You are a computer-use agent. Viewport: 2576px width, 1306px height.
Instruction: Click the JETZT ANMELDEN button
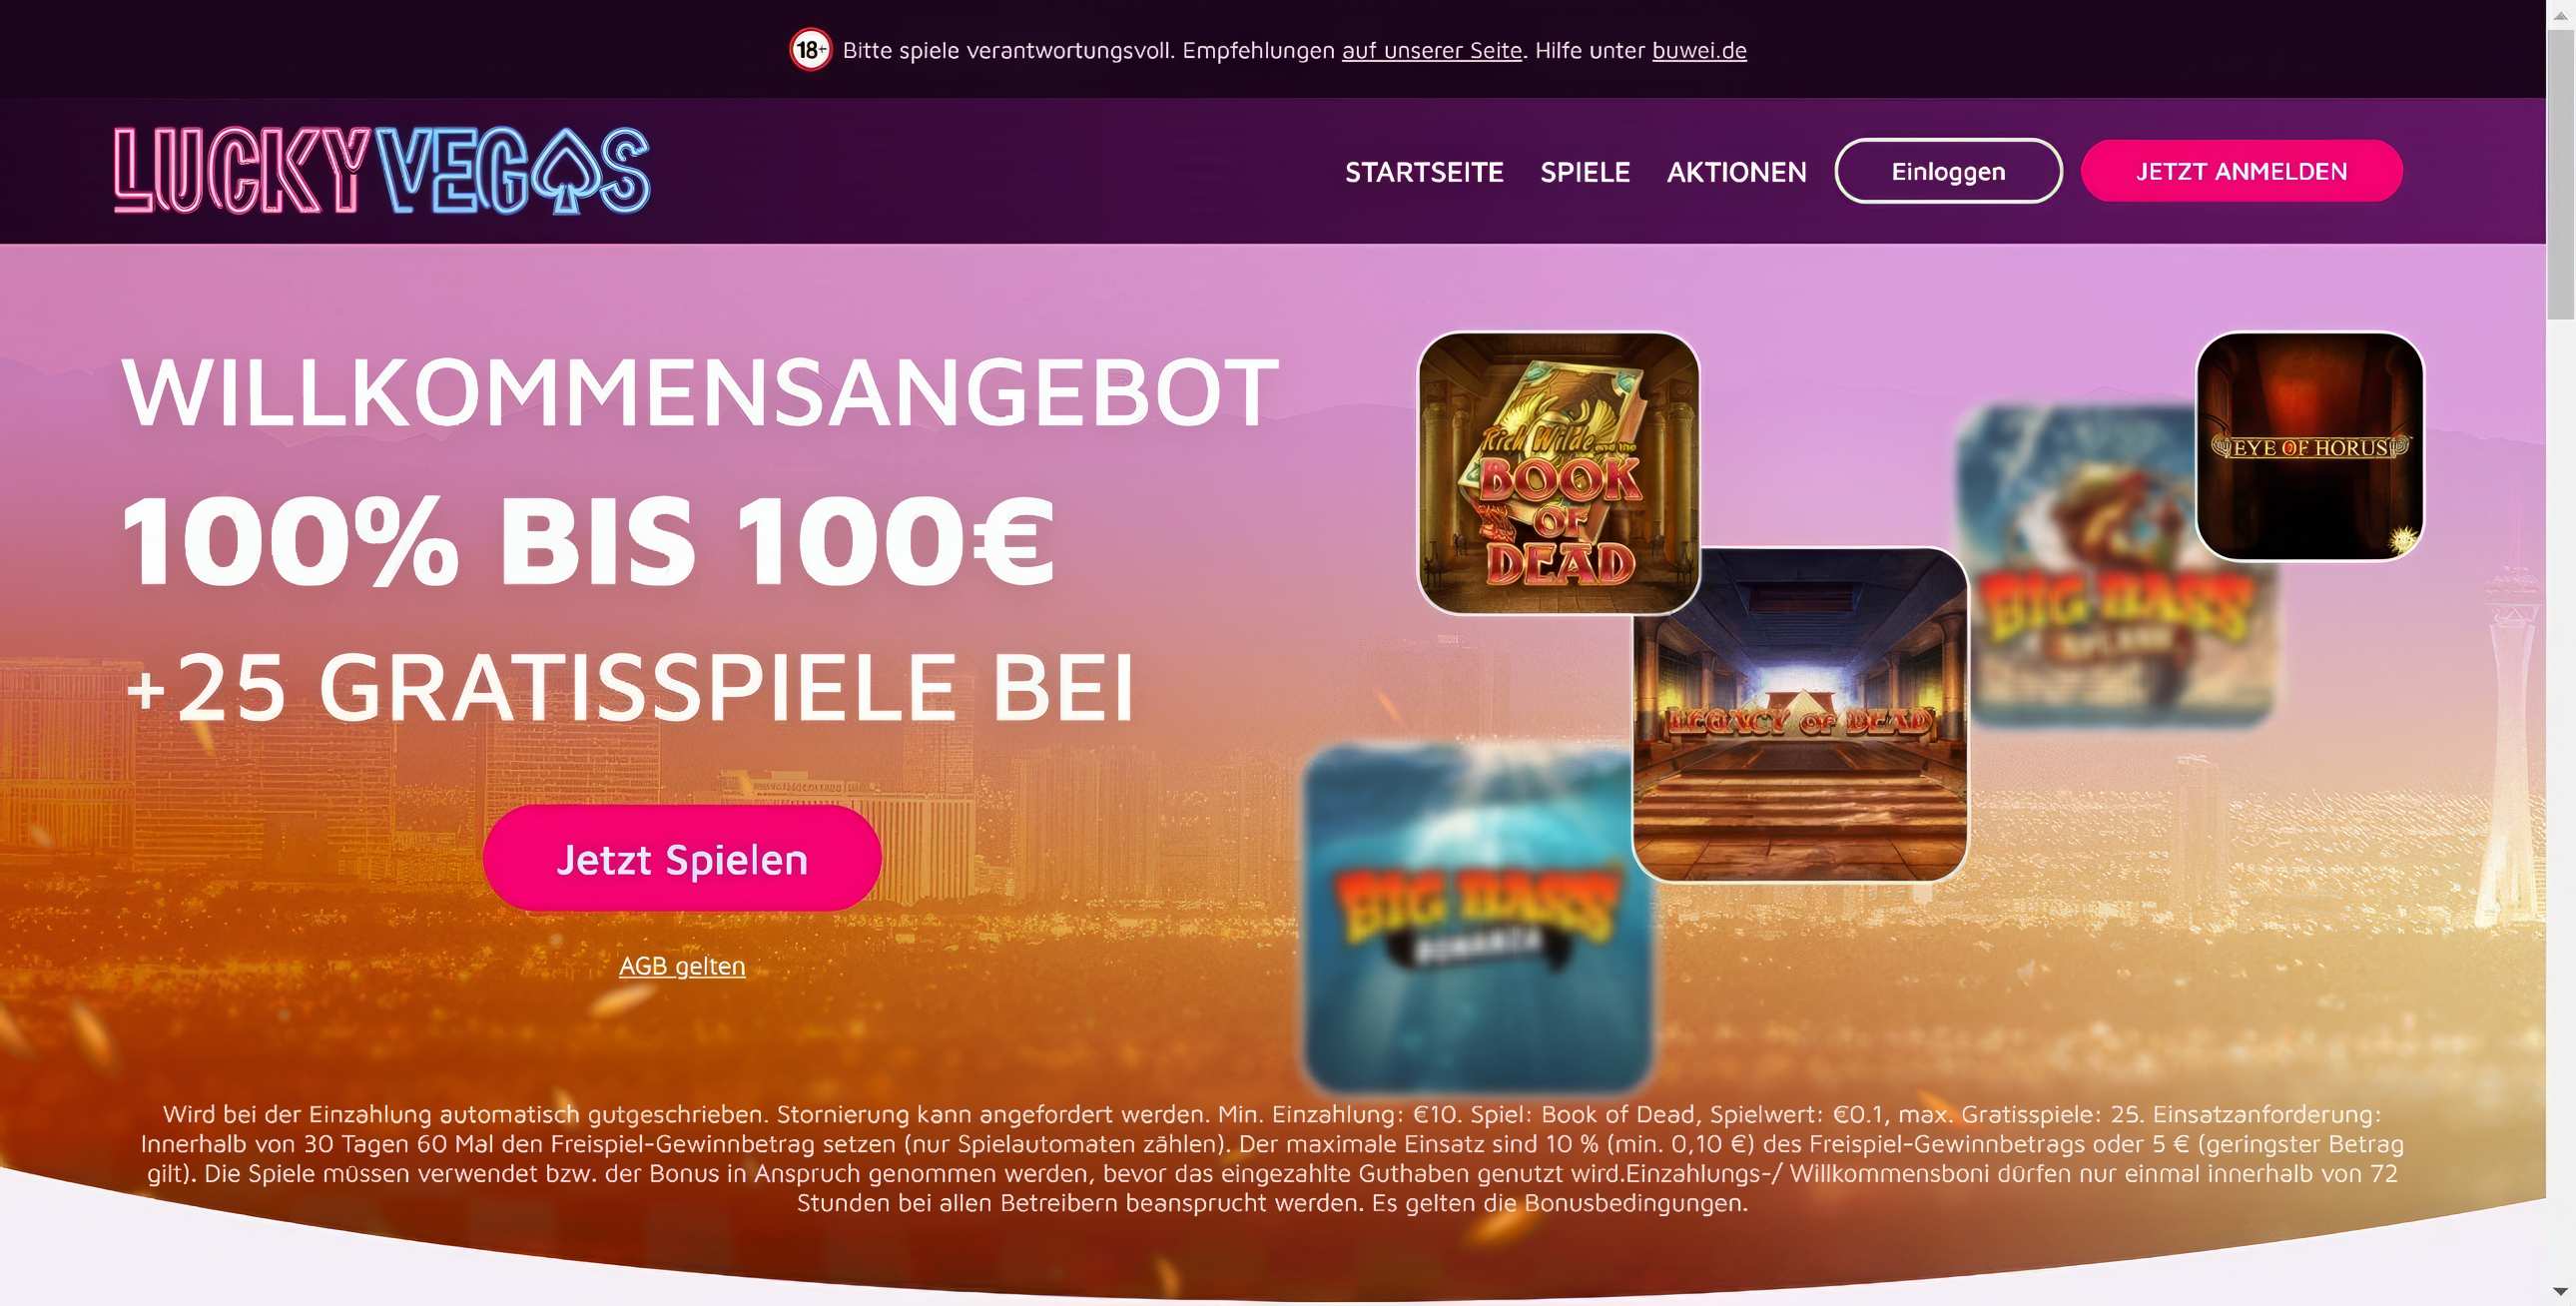click(x=2242, y=171)
